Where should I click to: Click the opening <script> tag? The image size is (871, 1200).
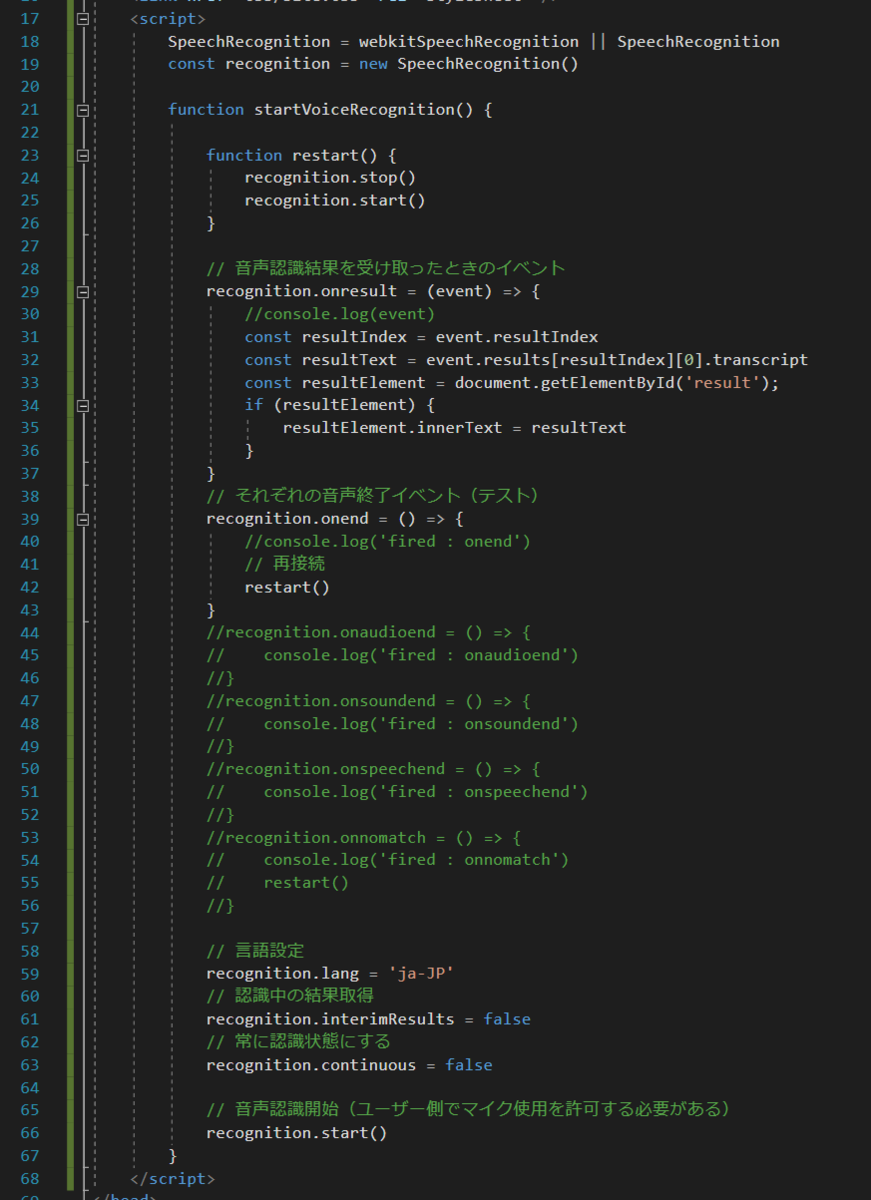(x=168, y=19)
